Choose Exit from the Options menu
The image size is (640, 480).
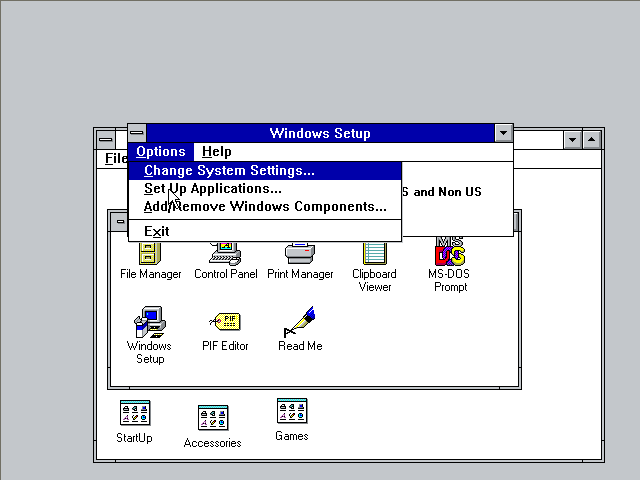265,231
